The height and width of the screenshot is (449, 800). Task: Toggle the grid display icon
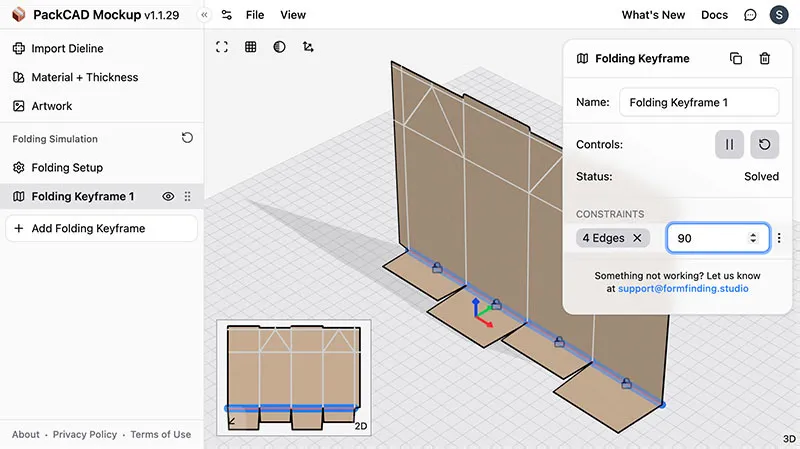pos(251,47)
